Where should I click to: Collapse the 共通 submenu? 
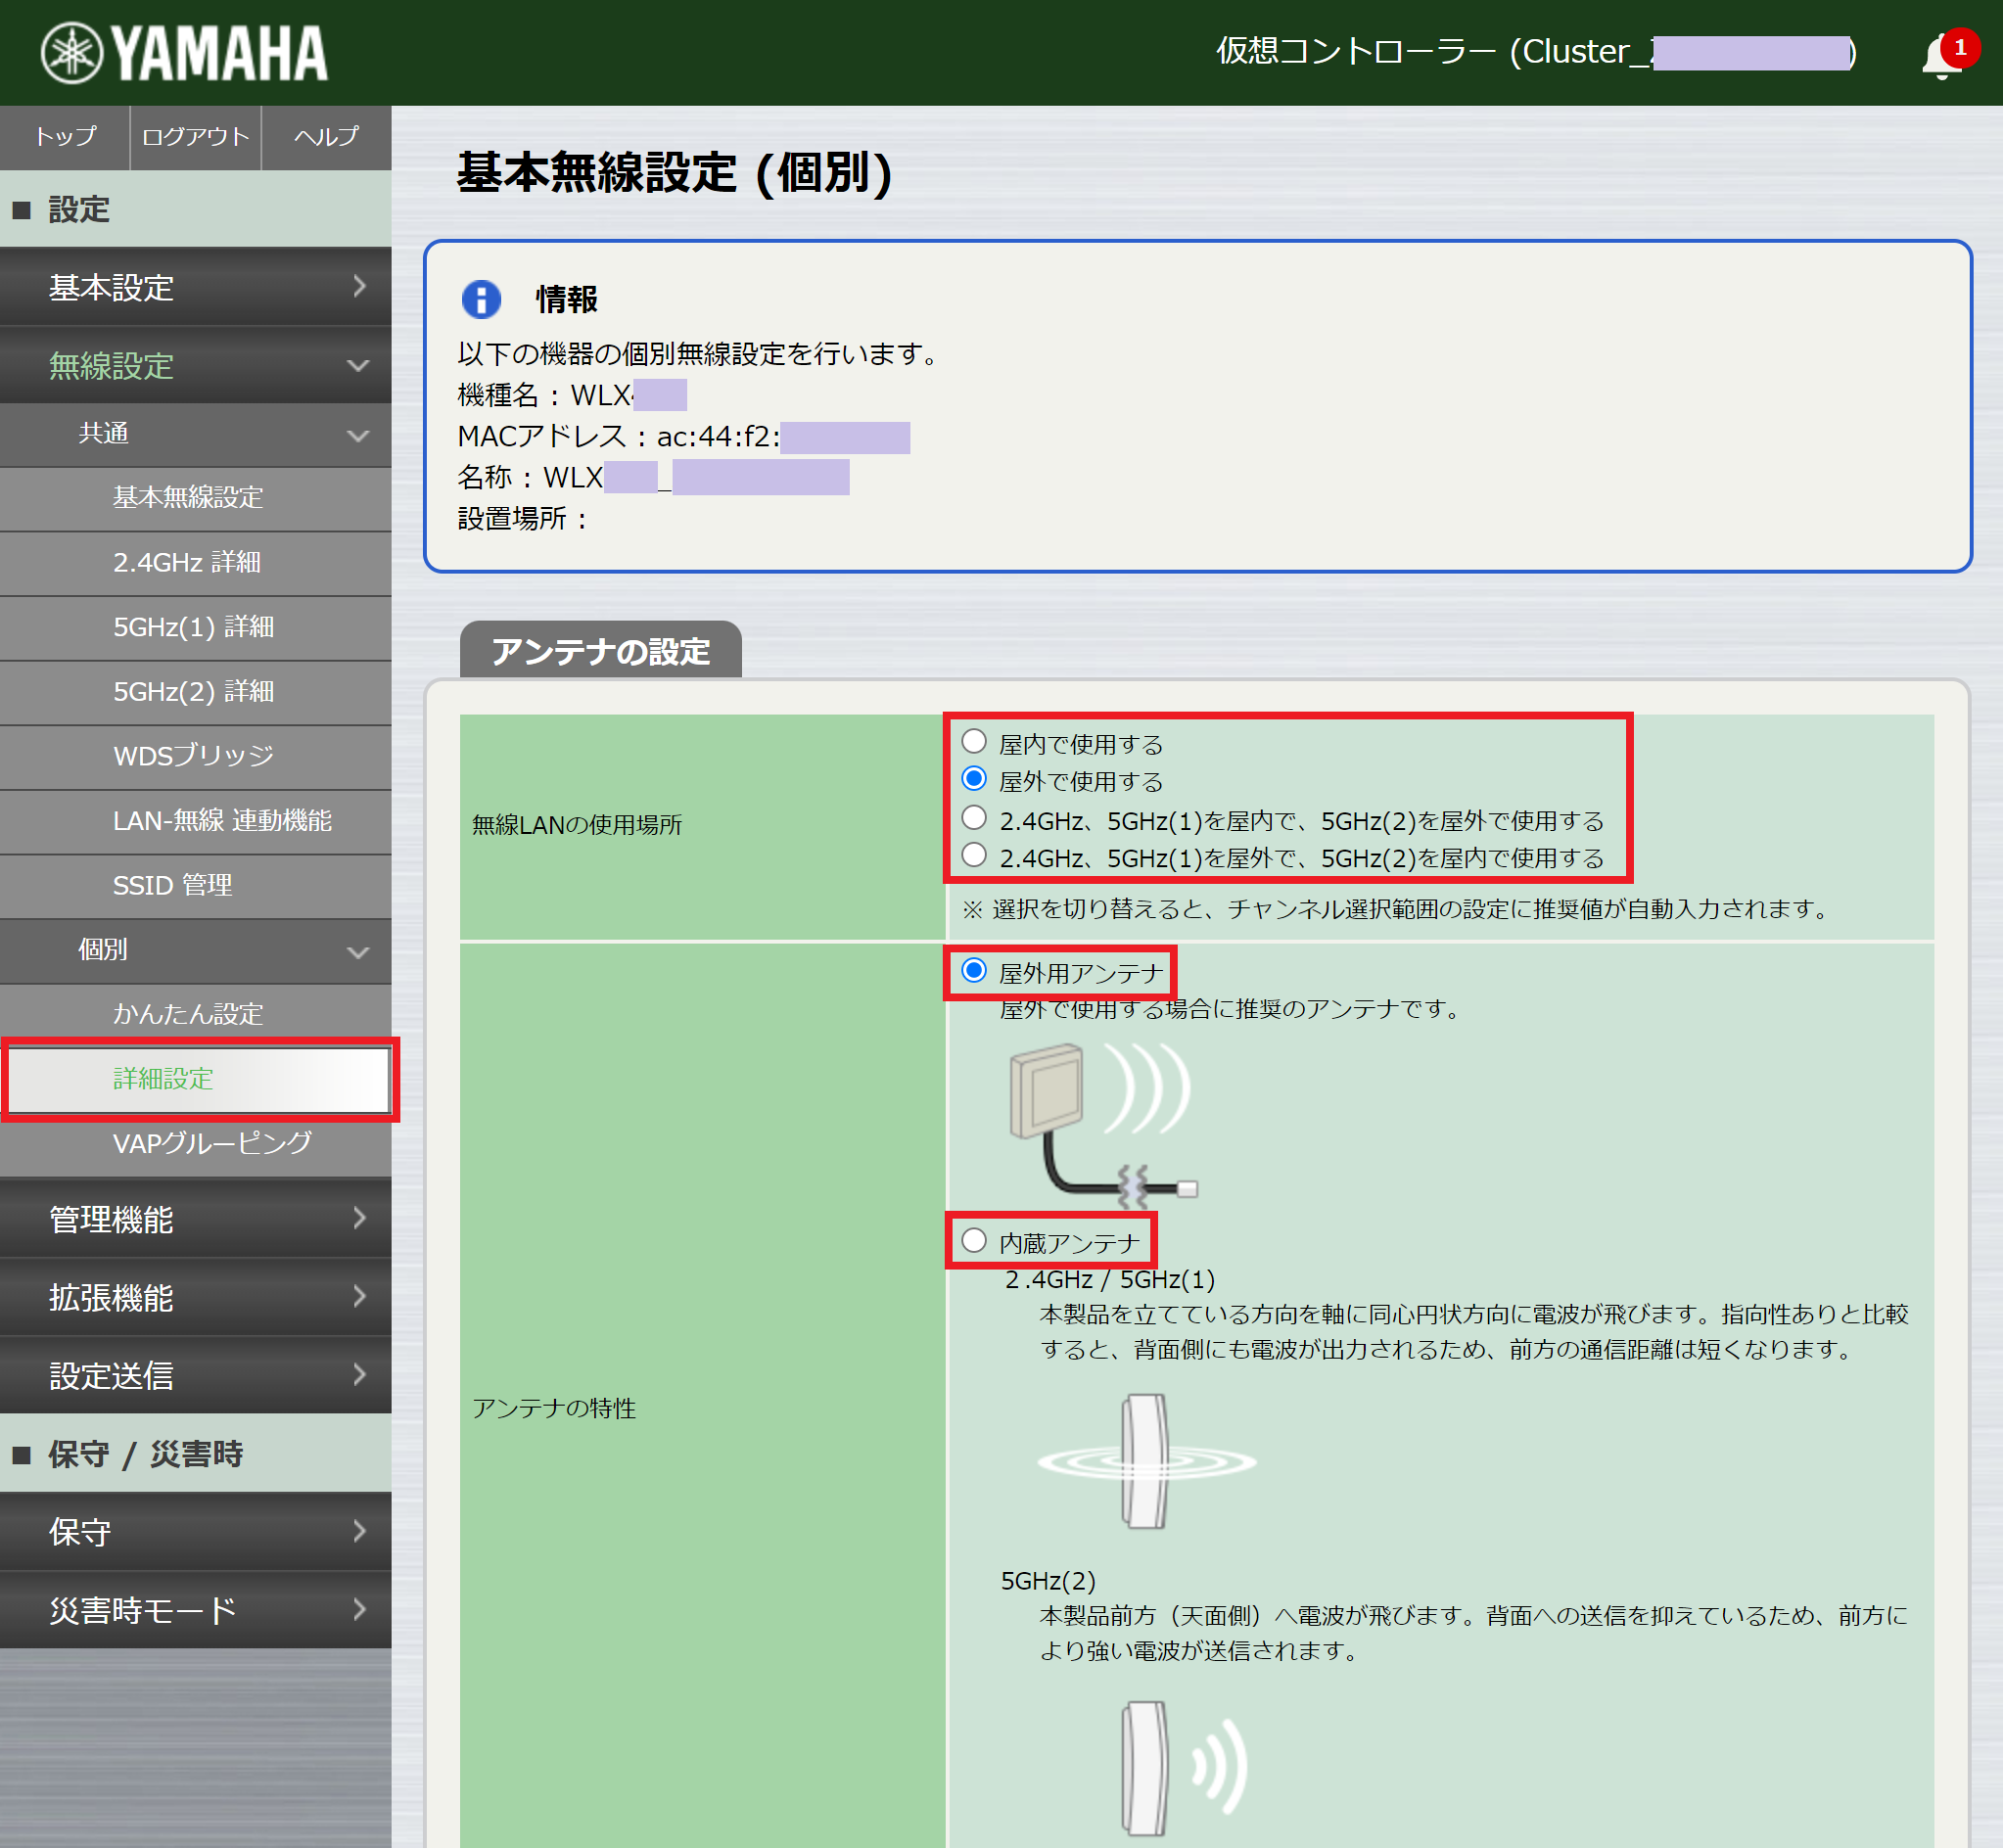pyautogui.click(x=196, y=434)
